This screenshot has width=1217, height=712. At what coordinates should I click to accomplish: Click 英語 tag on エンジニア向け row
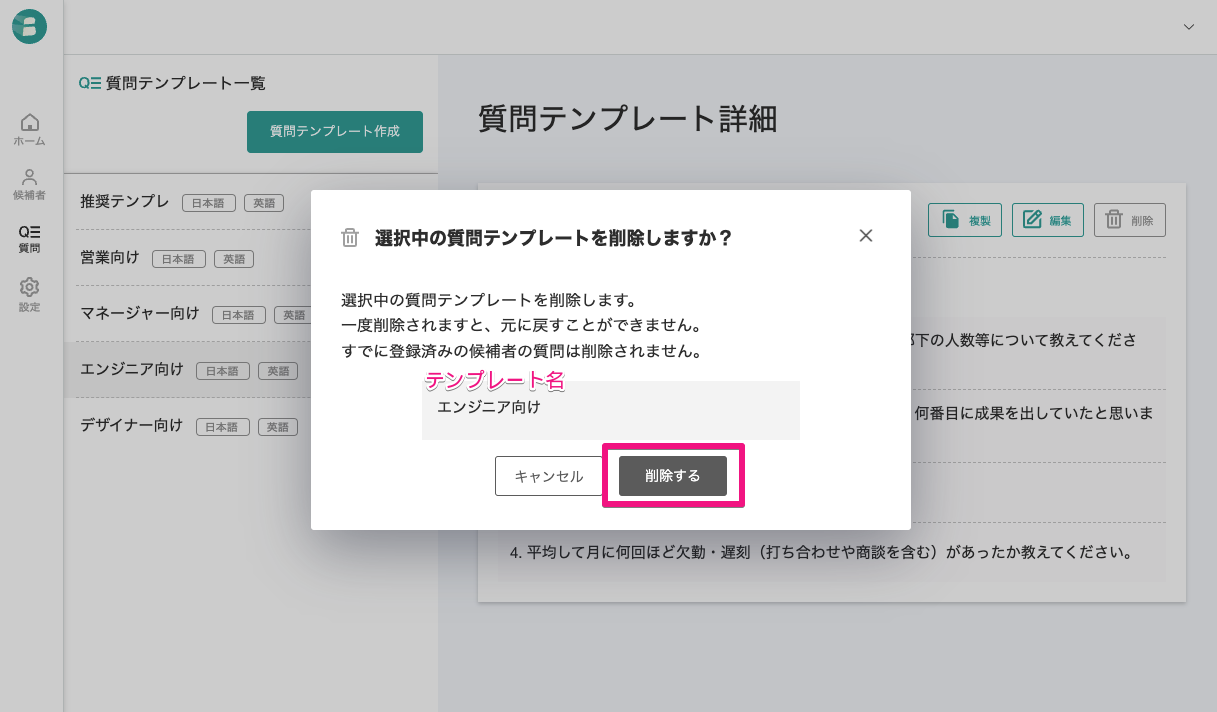tap(278, 371)
